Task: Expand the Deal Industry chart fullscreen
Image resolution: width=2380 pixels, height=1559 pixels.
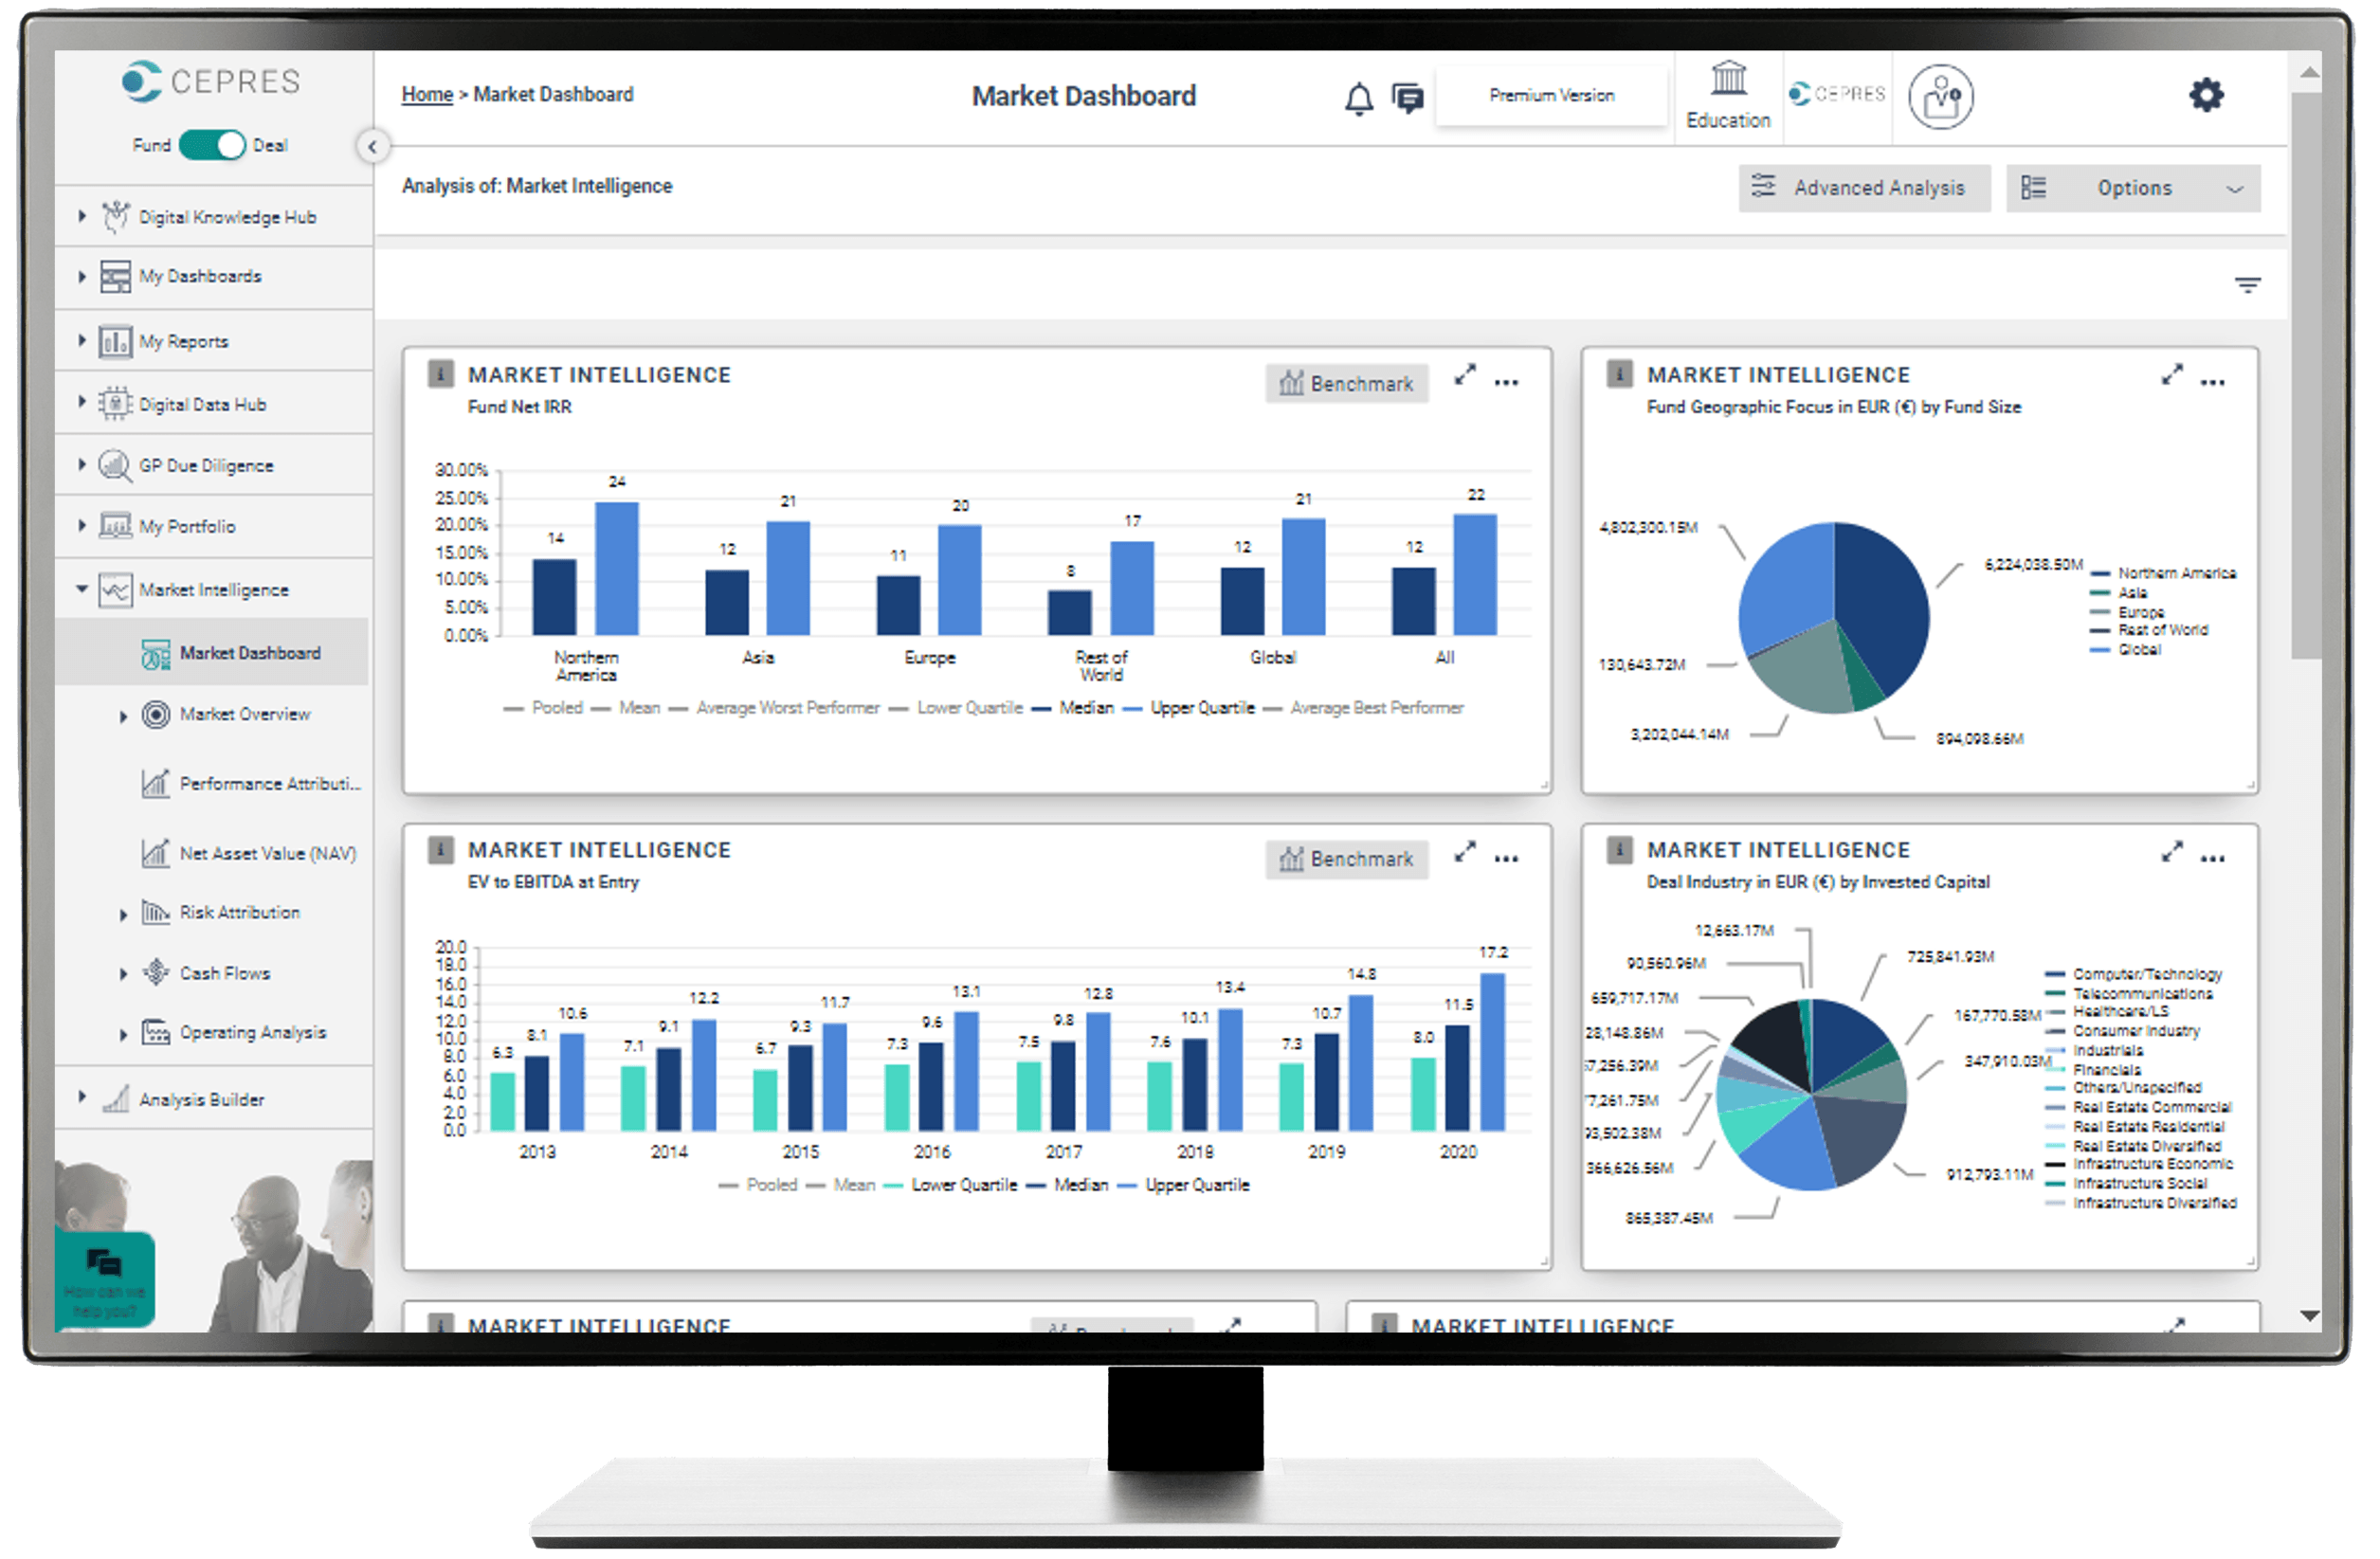Action: 2172,852
